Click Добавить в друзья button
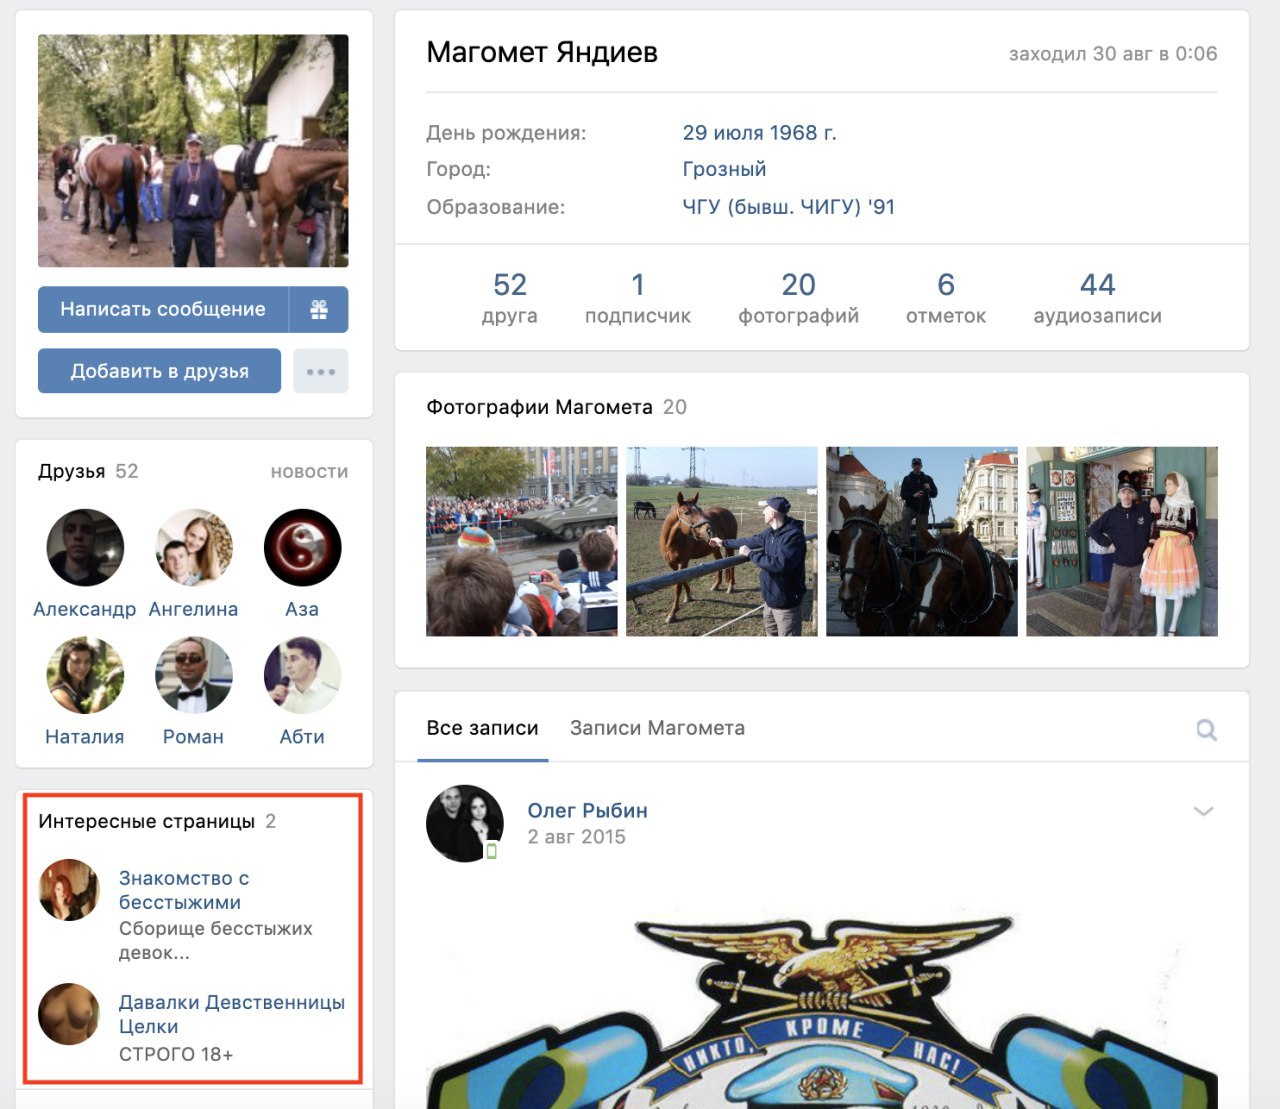Screen dimensions: 1280x1109 (x=160, y=371)
